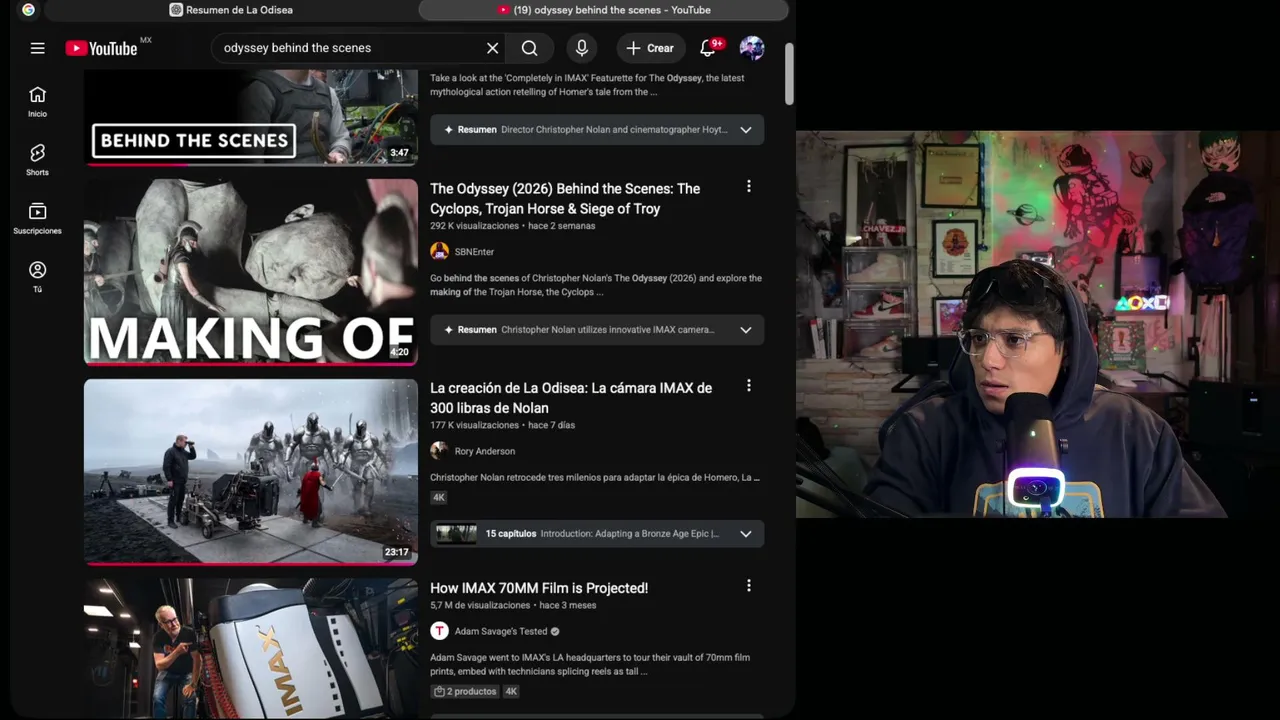Open the notifications bell

(x=708, y=48)
